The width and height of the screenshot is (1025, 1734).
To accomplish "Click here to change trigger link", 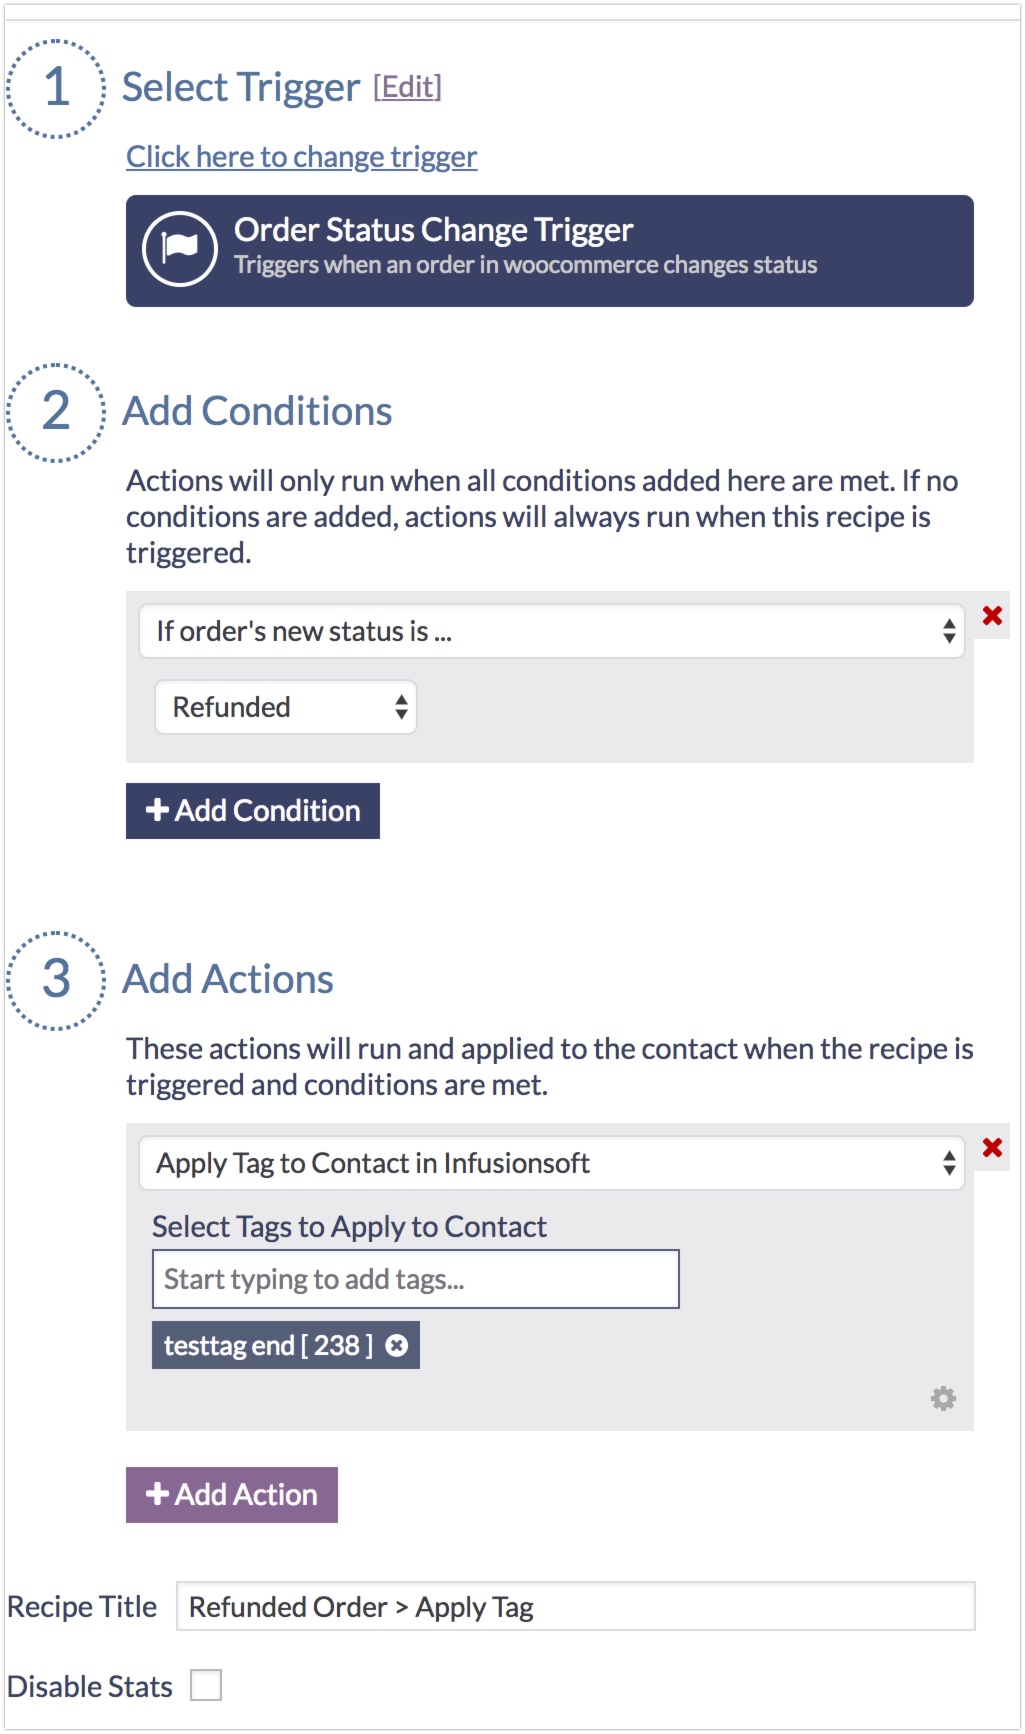I will pyautogui.click(x=301, y=157).
